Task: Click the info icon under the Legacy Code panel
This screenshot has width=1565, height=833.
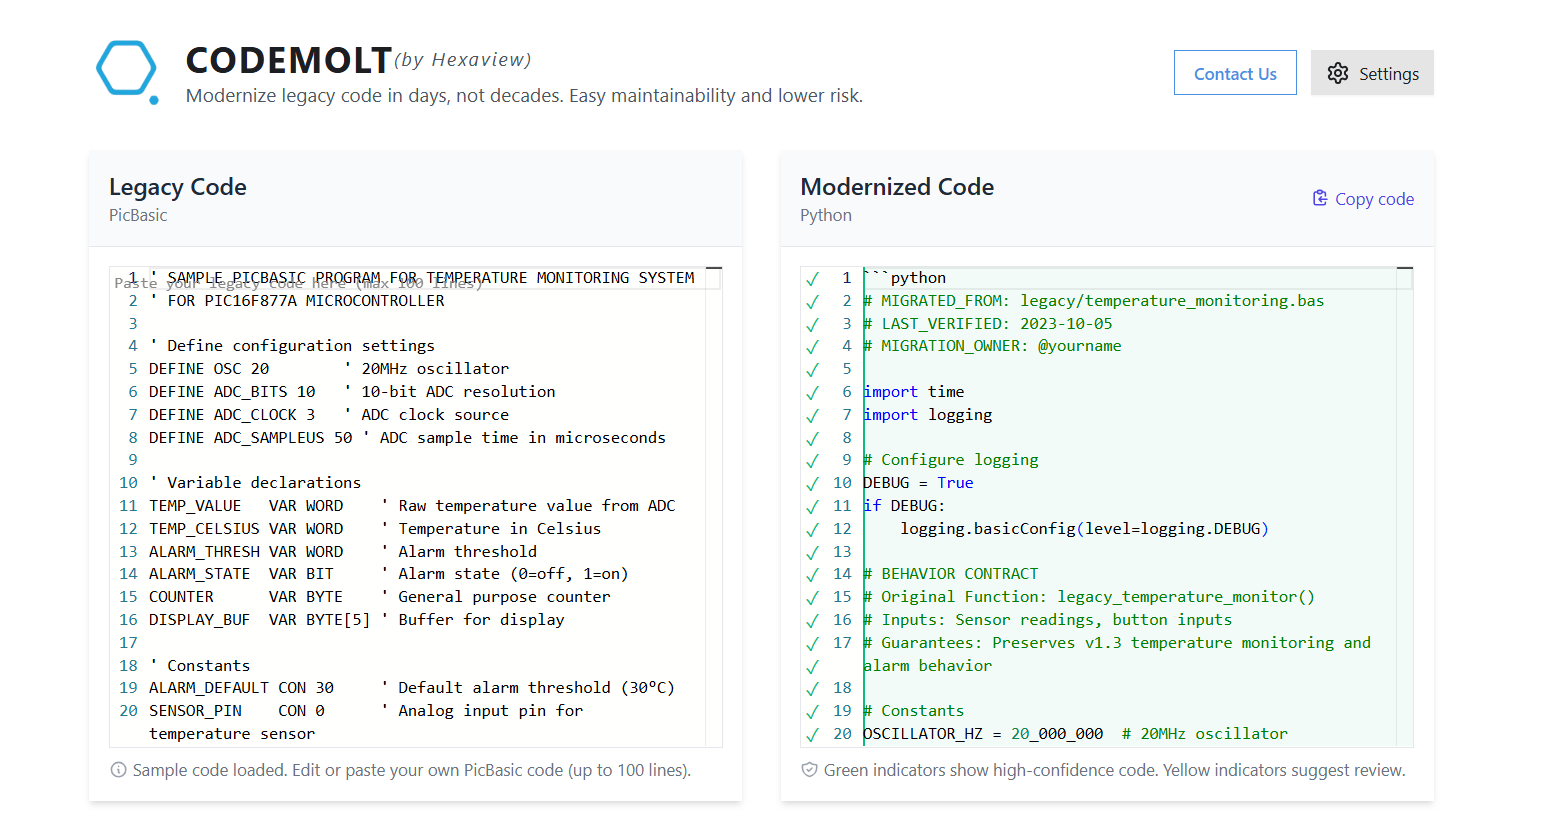Action: (x=119, y=770)
